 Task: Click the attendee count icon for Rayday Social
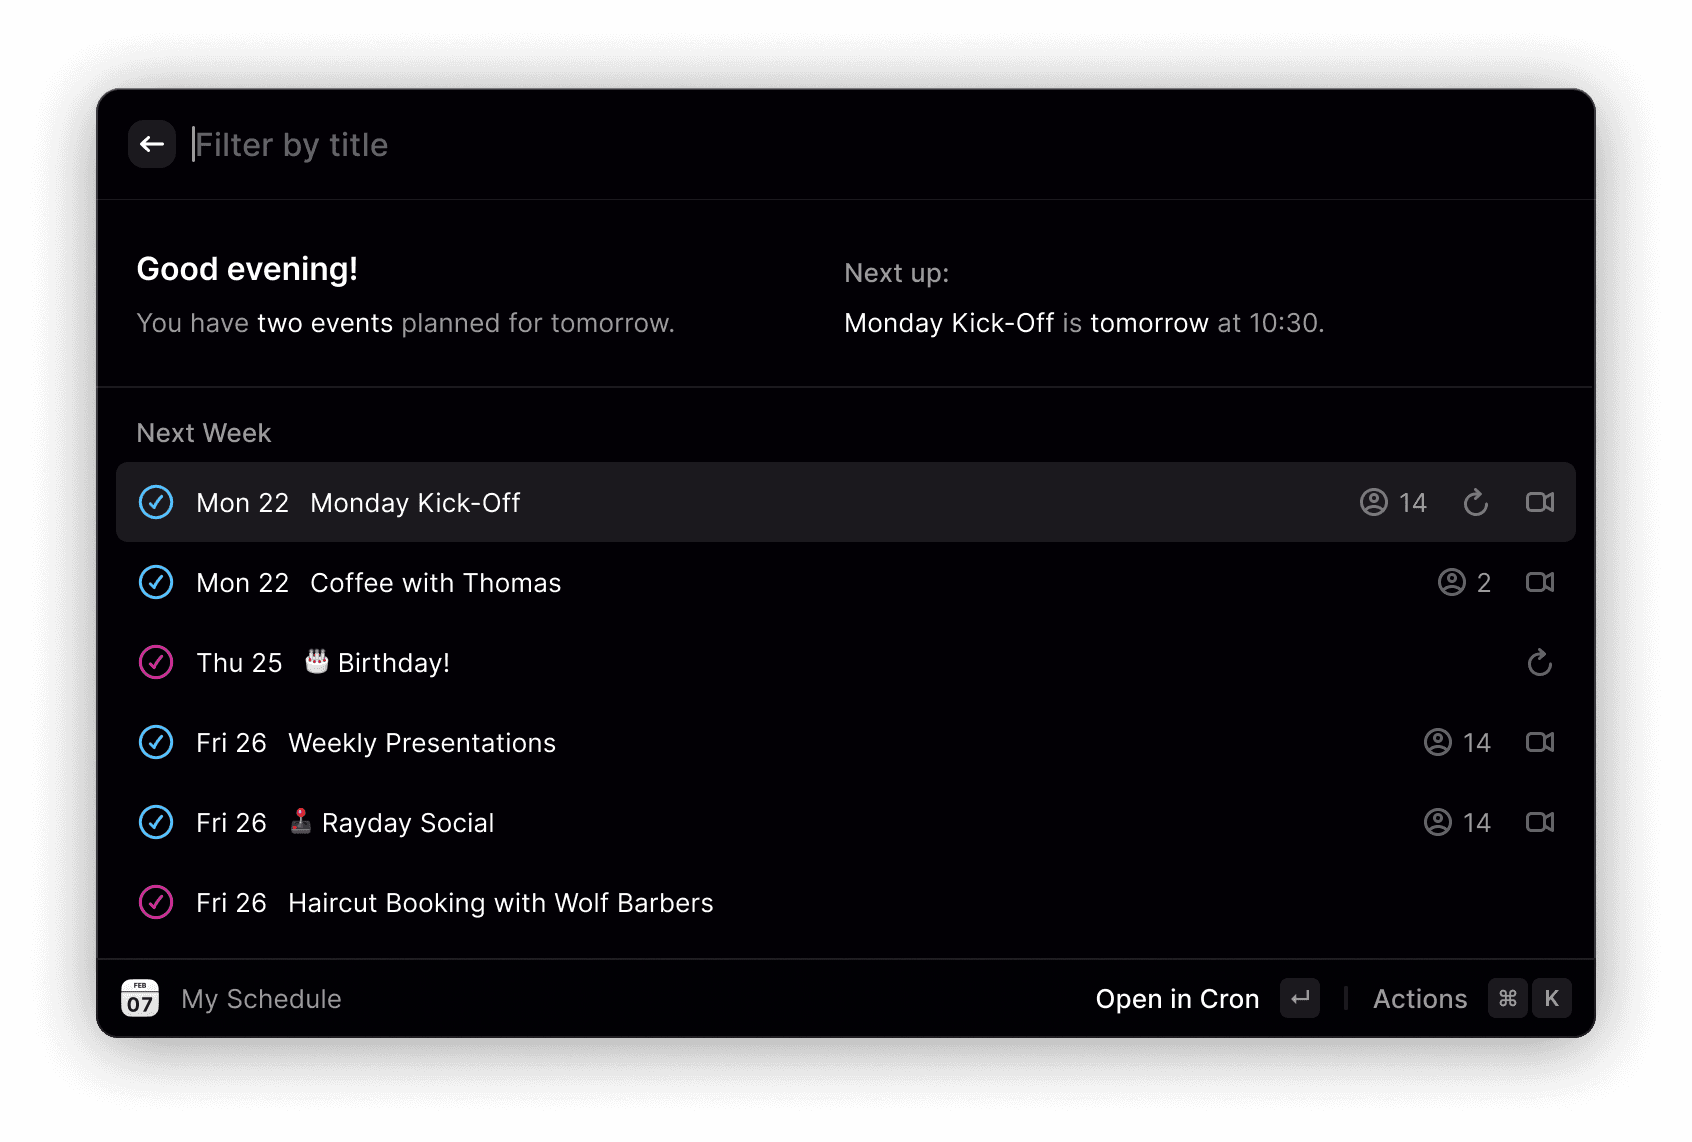click(1437, 822)
